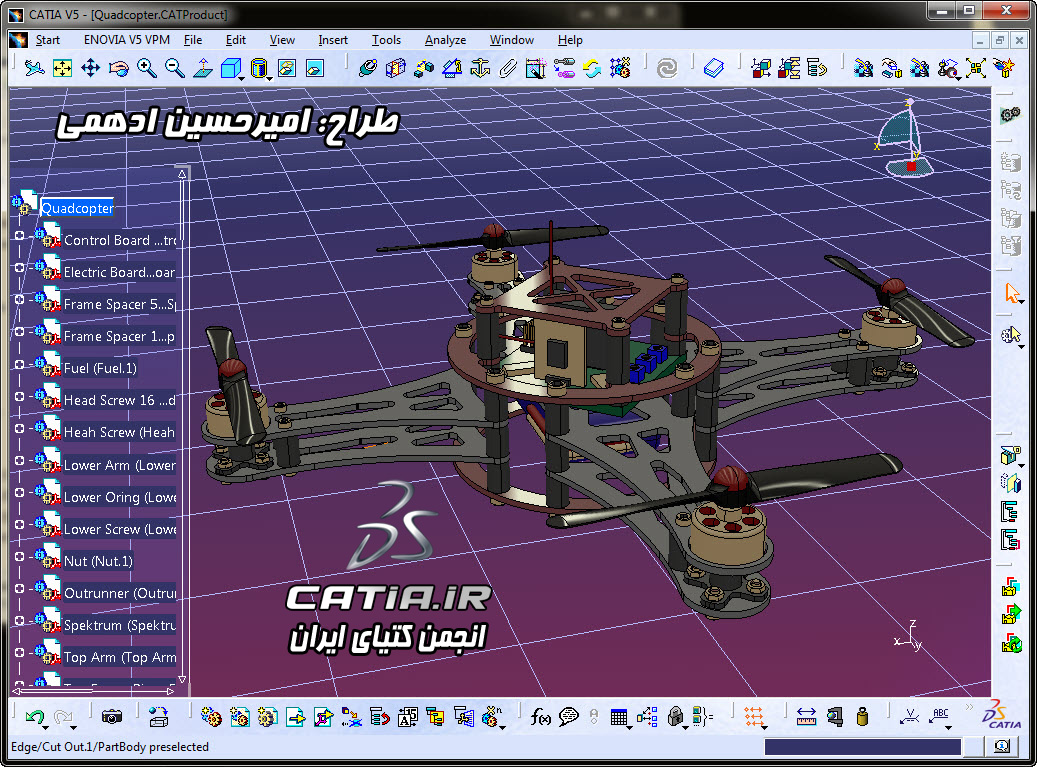Select the Spektrum tree item
The width and height of the screenshot is (1037, 767).
point(120,626)
